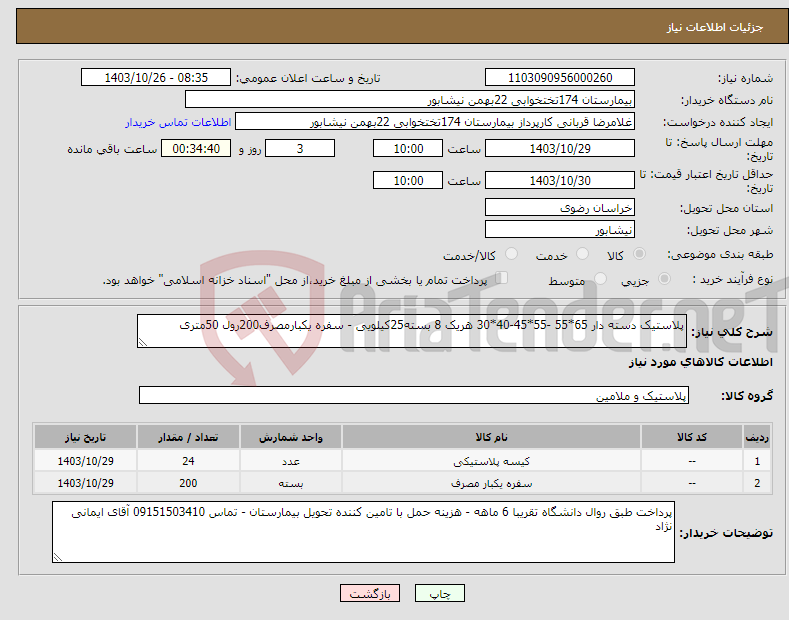The image size is (789, 620).
Task: Click the need date of کیسه پلاستیکی row
Action: tap(86, 461)
